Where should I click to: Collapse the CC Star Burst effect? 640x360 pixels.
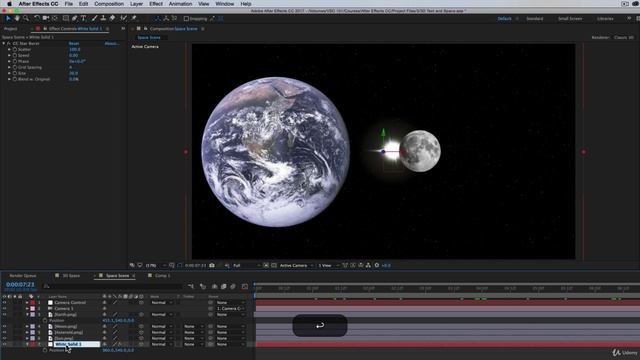pos(4,43)
